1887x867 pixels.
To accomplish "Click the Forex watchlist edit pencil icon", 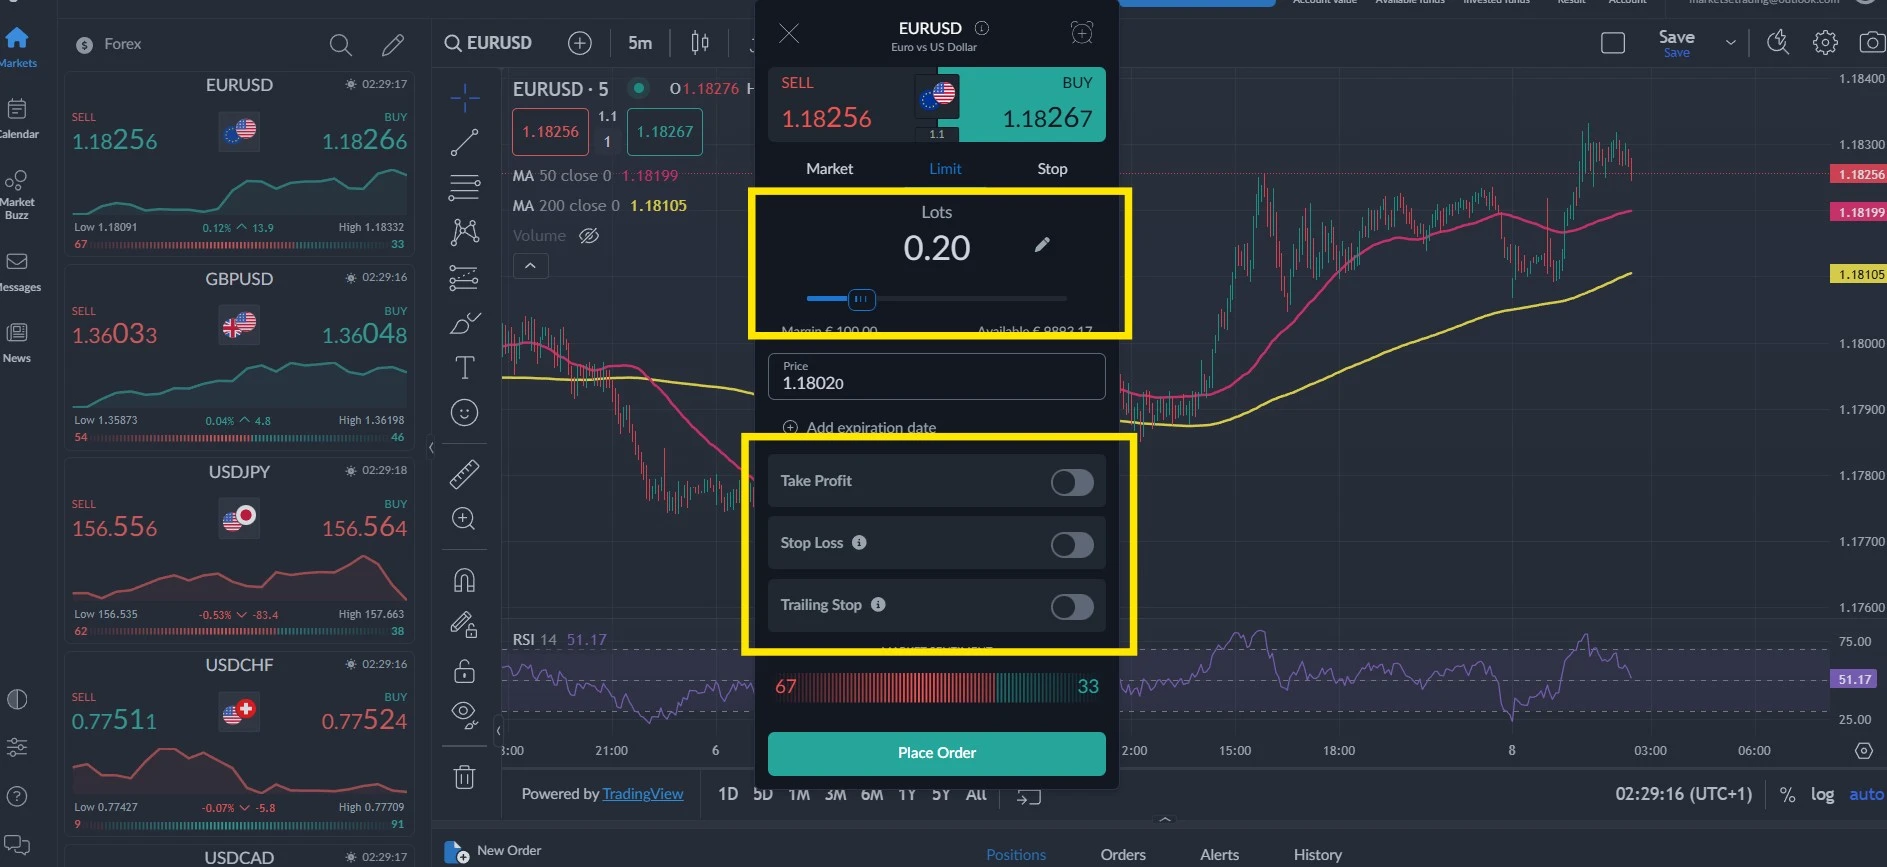I will pos(393,45).
